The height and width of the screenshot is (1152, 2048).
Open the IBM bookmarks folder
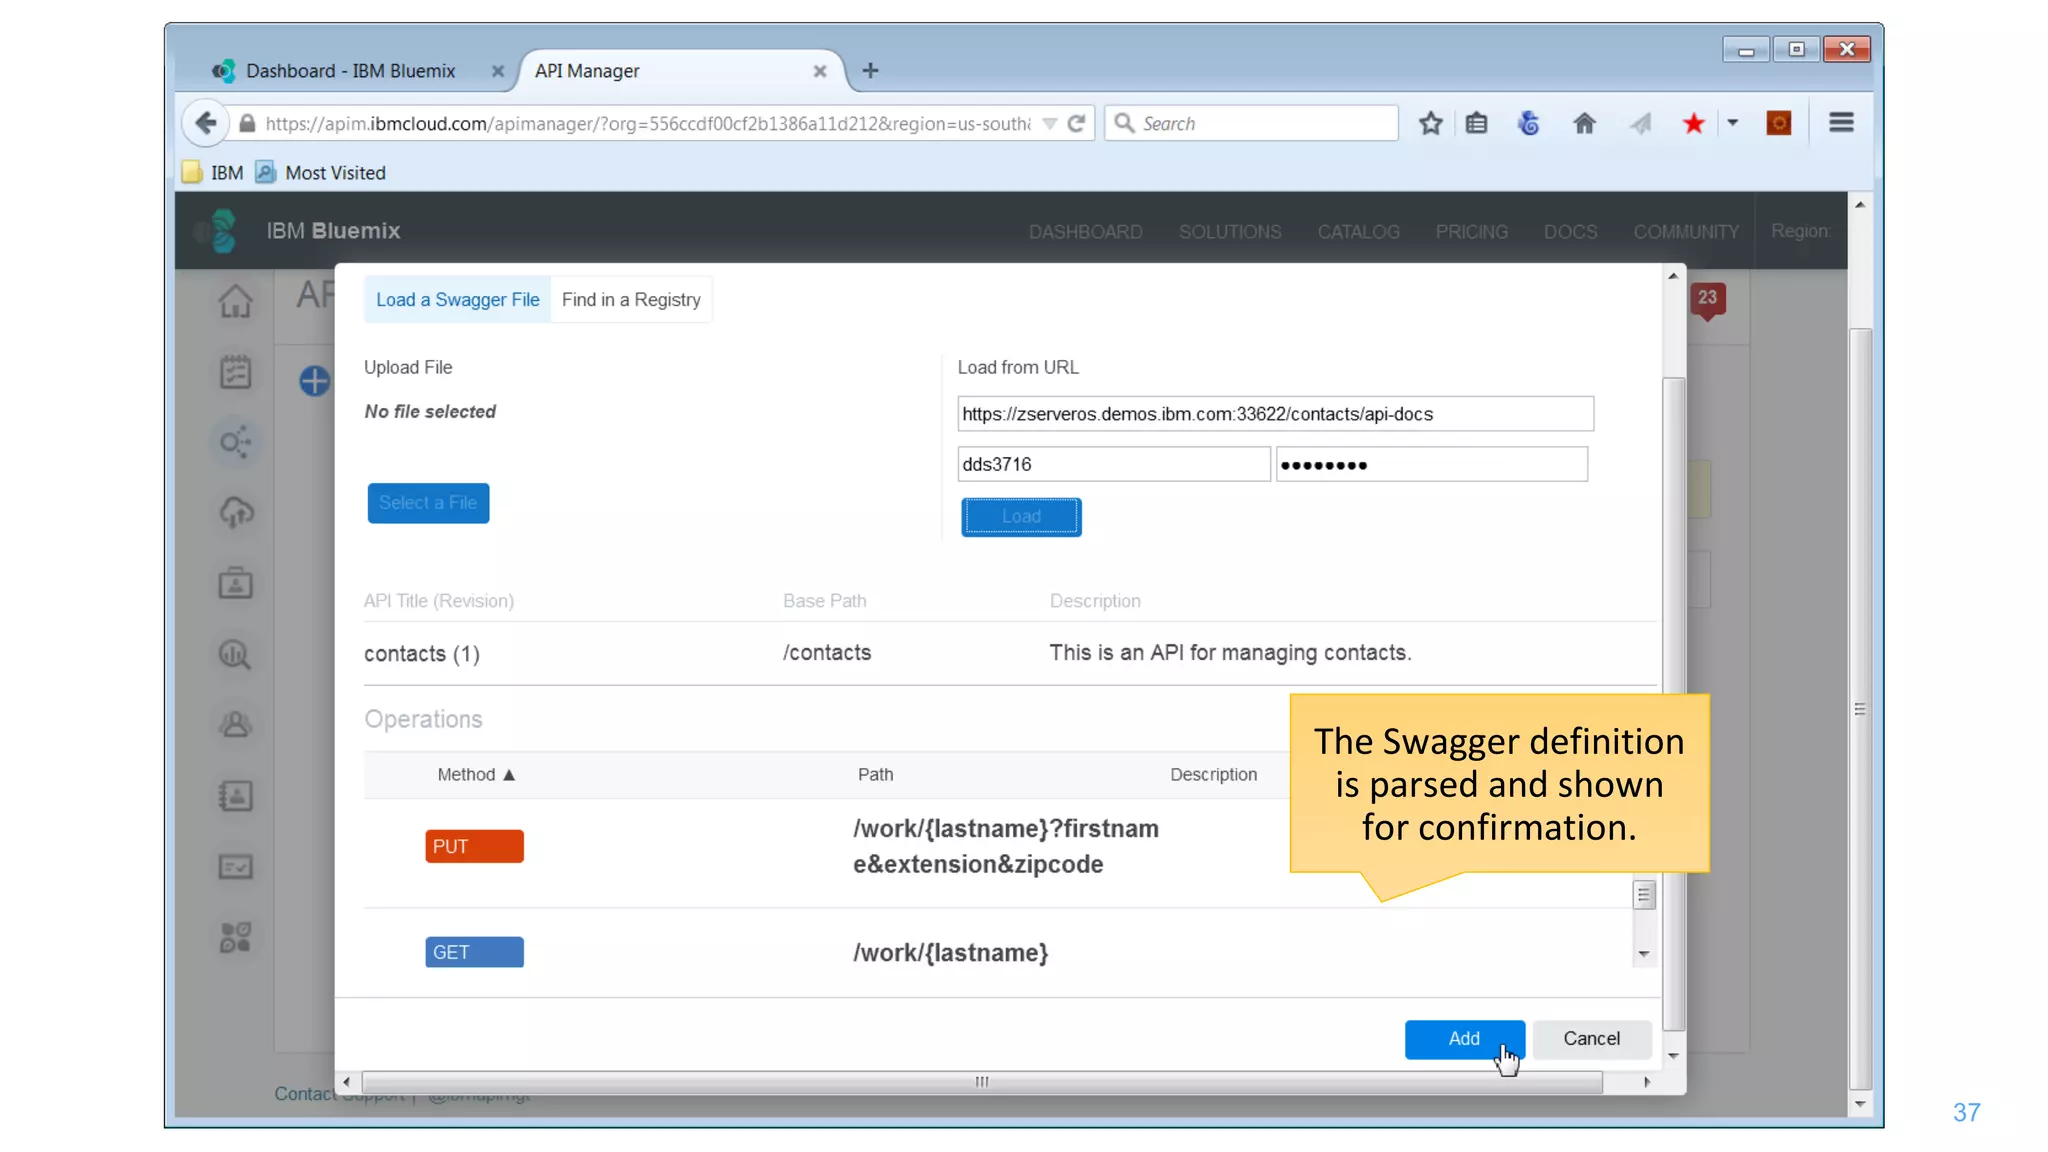213,173
